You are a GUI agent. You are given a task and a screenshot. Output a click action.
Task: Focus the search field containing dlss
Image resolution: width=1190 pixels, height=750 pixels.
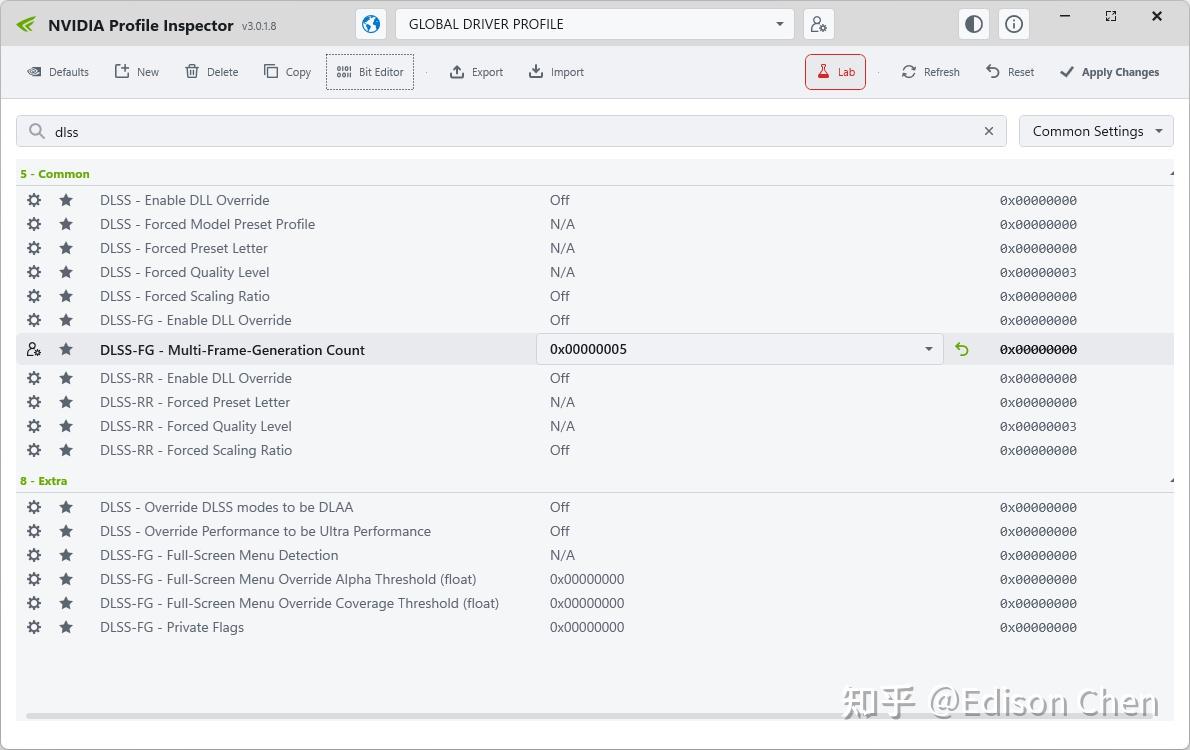pyautogui.click(x=511, y=131)
